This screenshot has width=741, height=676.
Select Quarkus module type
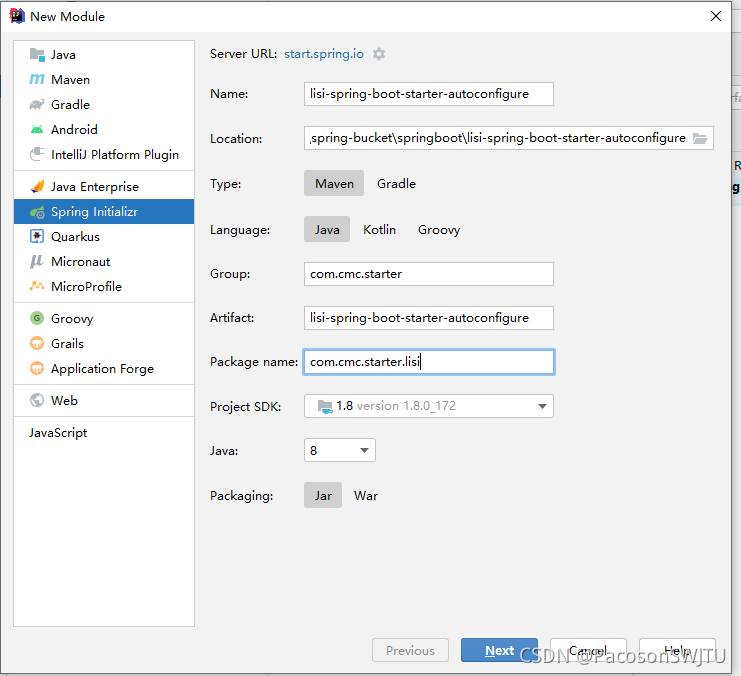104,236
